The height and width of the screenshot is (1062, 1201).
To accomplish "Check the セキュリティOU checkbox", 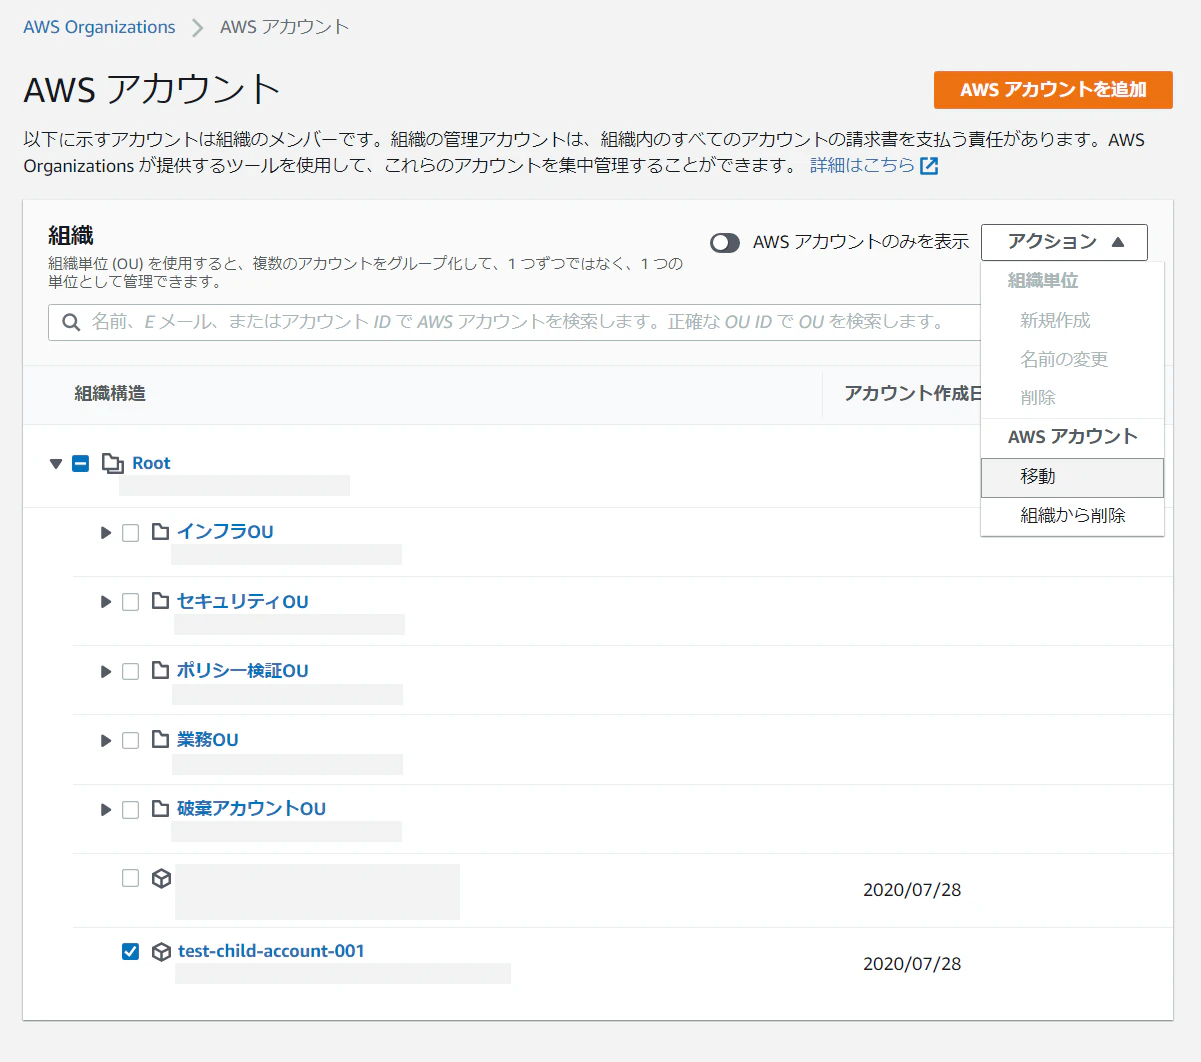I will coord(130,602).
